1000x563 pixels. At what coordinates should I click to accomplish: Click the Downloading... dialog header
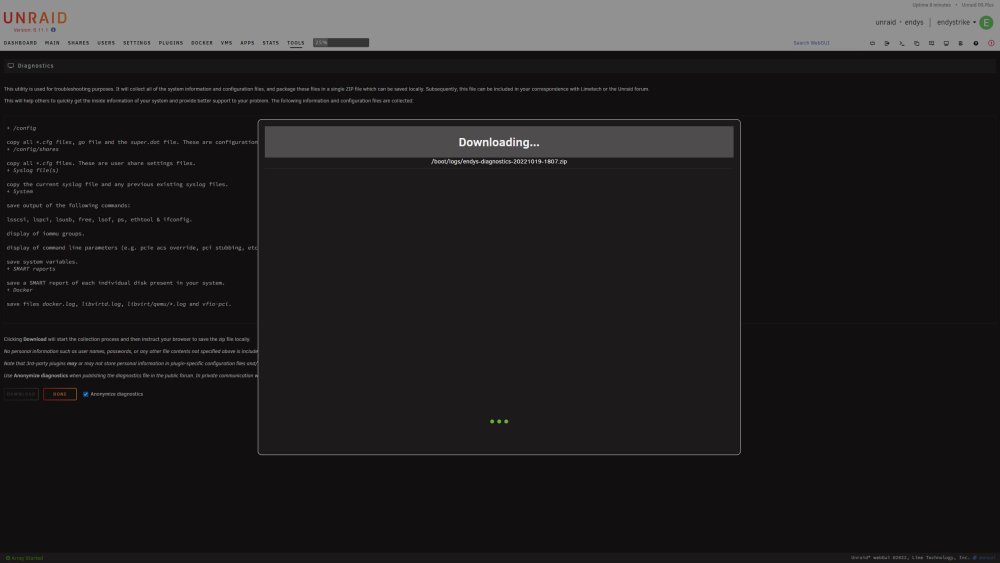tap(499, 142)
